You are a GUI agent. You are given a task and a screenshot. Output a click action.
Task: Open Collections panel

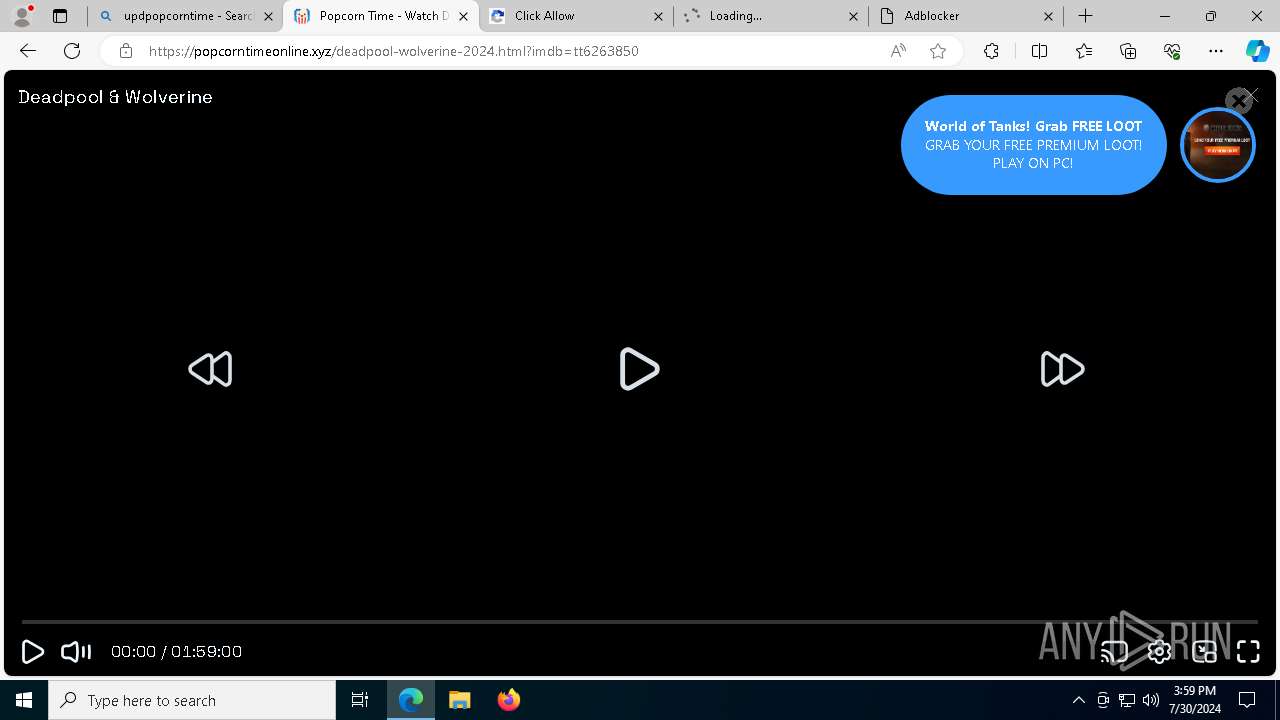tap(1128, 51)
